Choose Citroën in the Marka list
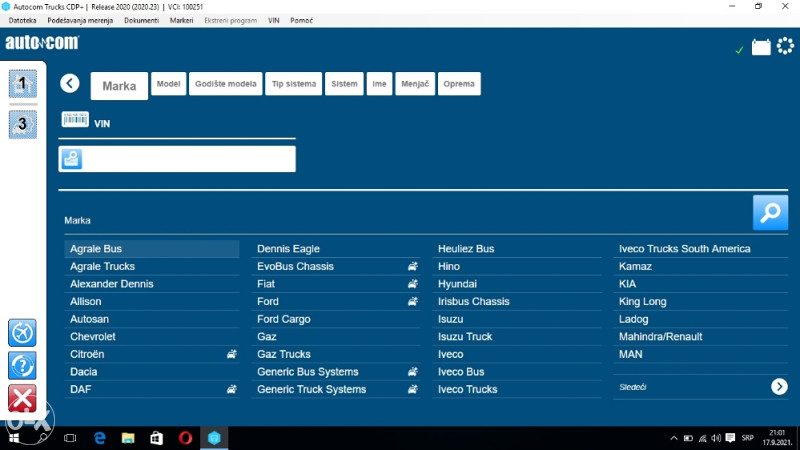The width and height of the screenshot is (800, 450). [87, 354]
